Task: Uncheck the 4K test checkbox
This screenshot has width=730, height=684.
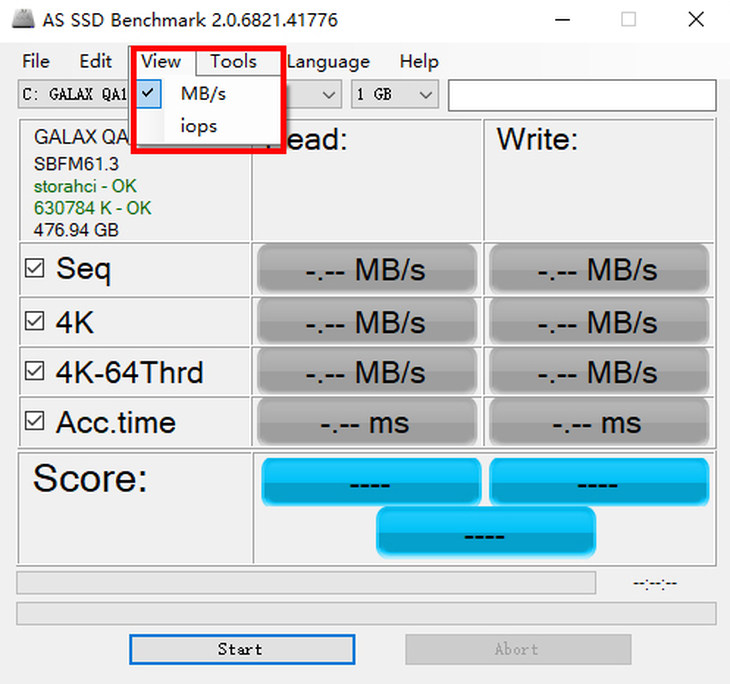Action: [x=34, y=321]
